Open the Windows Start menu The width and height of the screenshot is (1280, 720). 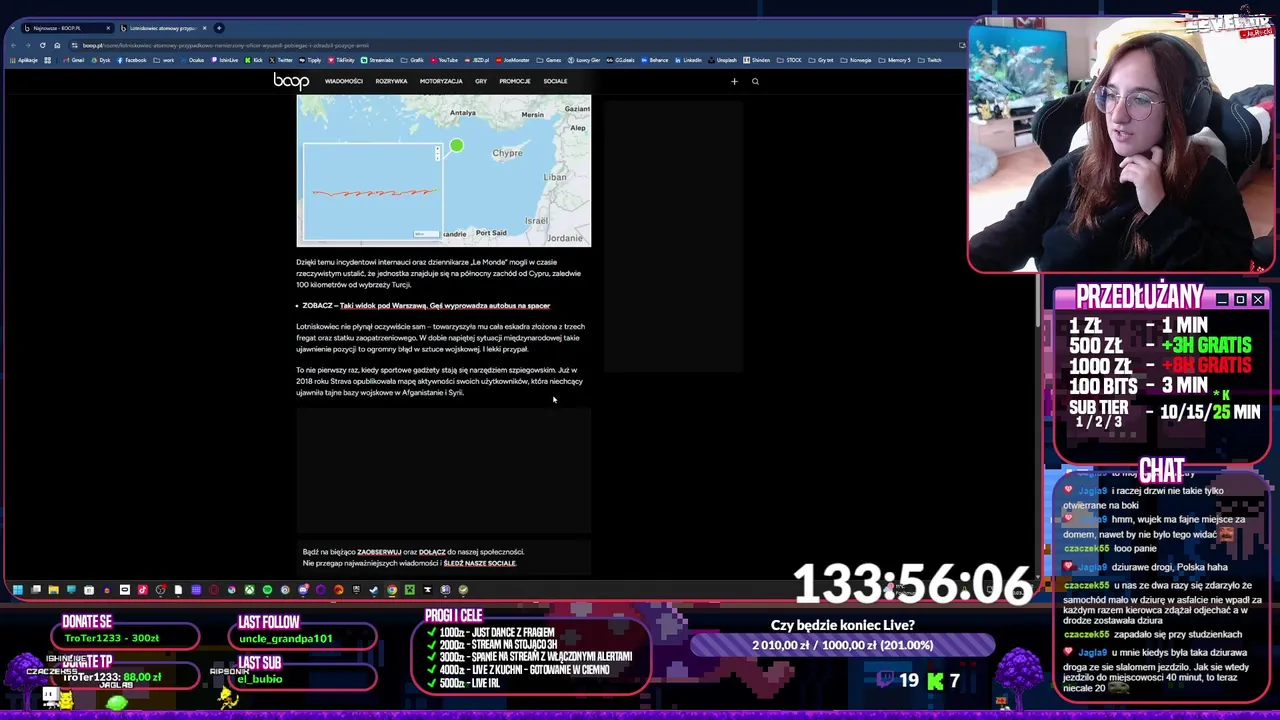click(x=17, y=590)
